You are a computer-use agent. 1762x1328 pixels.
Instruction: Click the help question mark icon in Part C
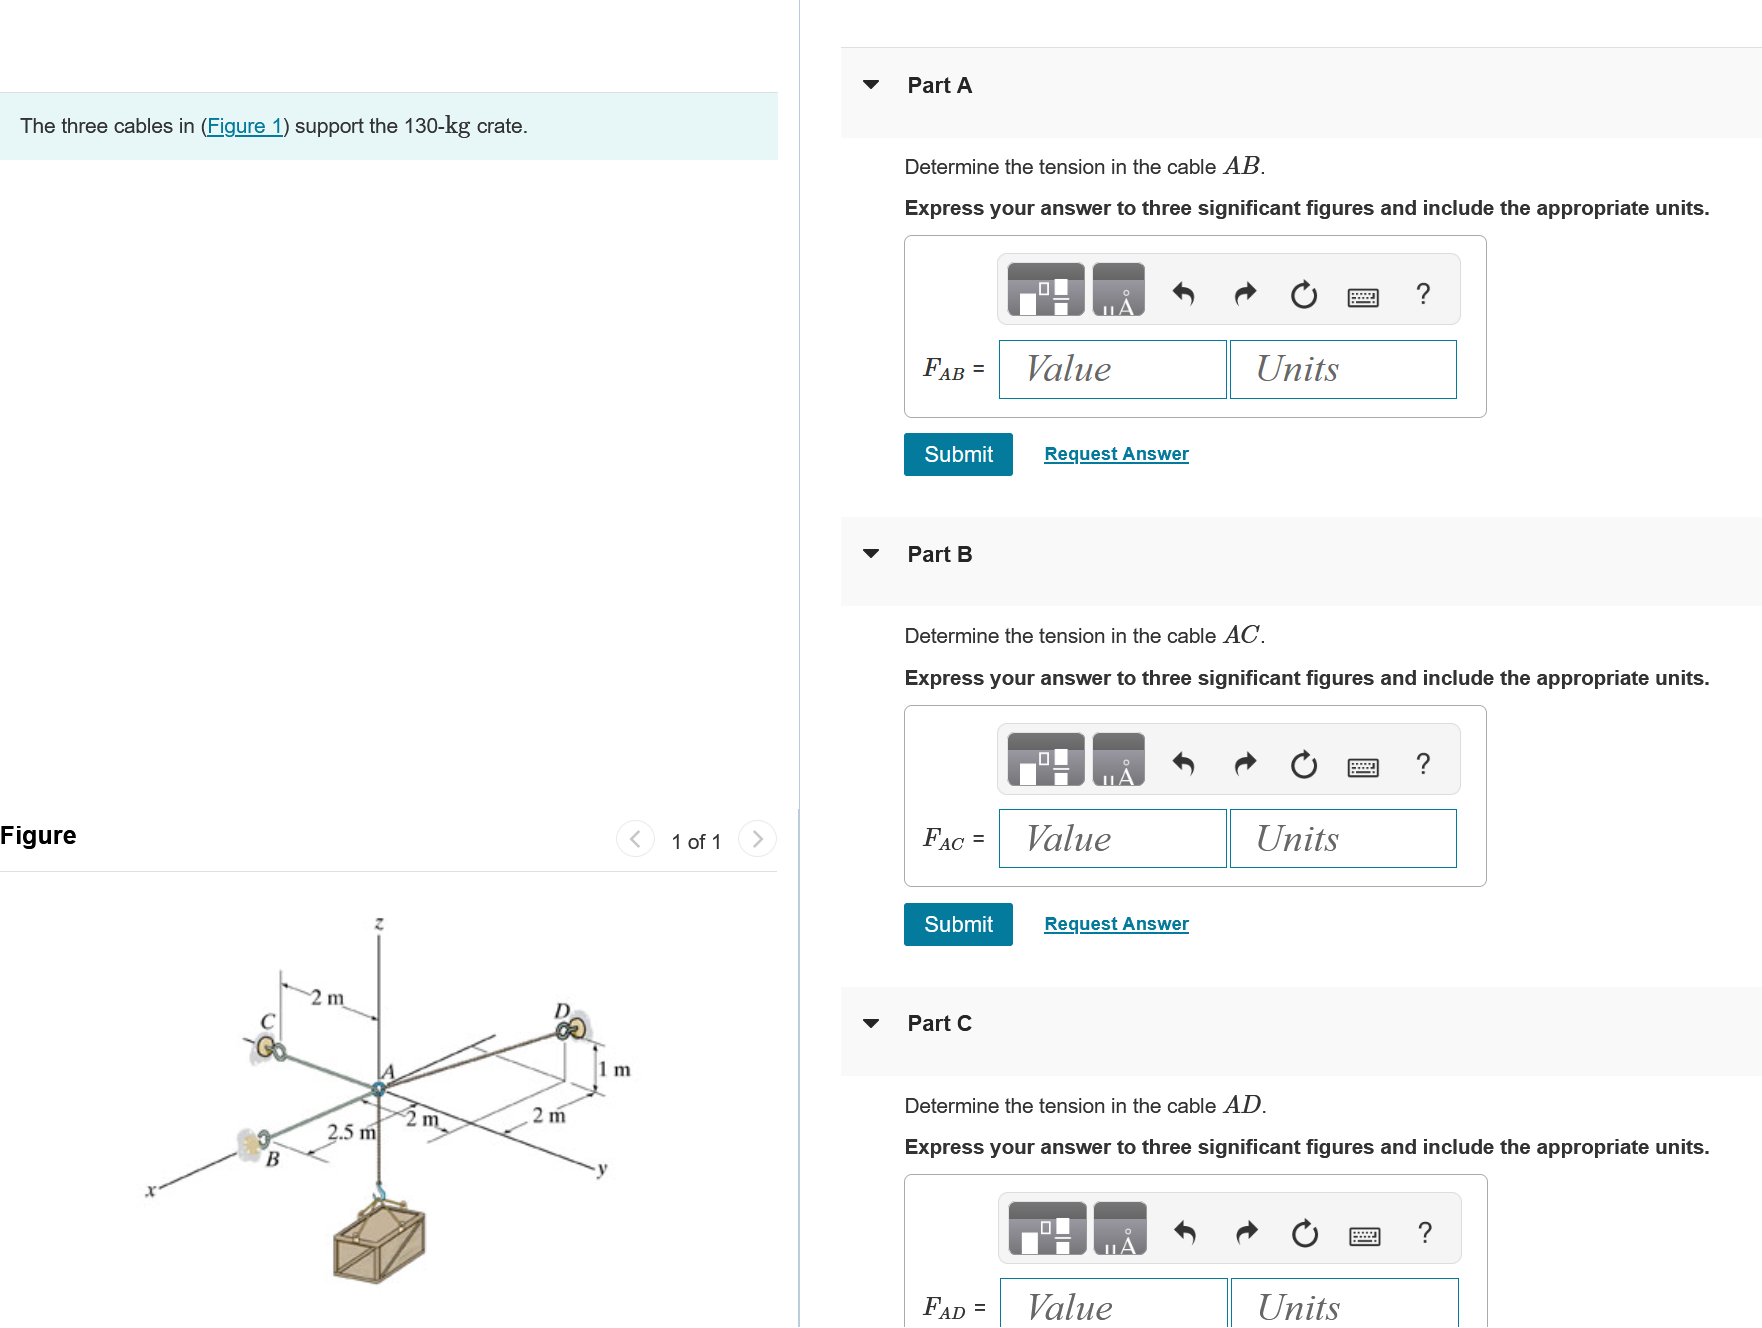click(x=1423, y=1233)
